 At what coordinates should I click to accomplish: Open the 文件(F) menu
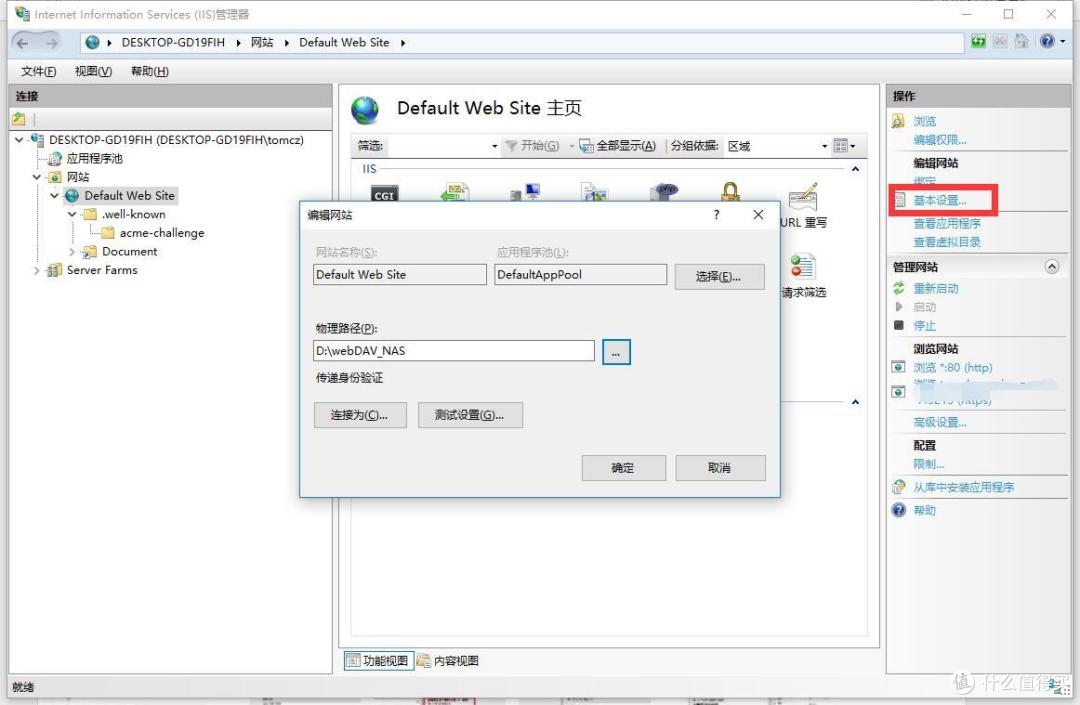38,71
